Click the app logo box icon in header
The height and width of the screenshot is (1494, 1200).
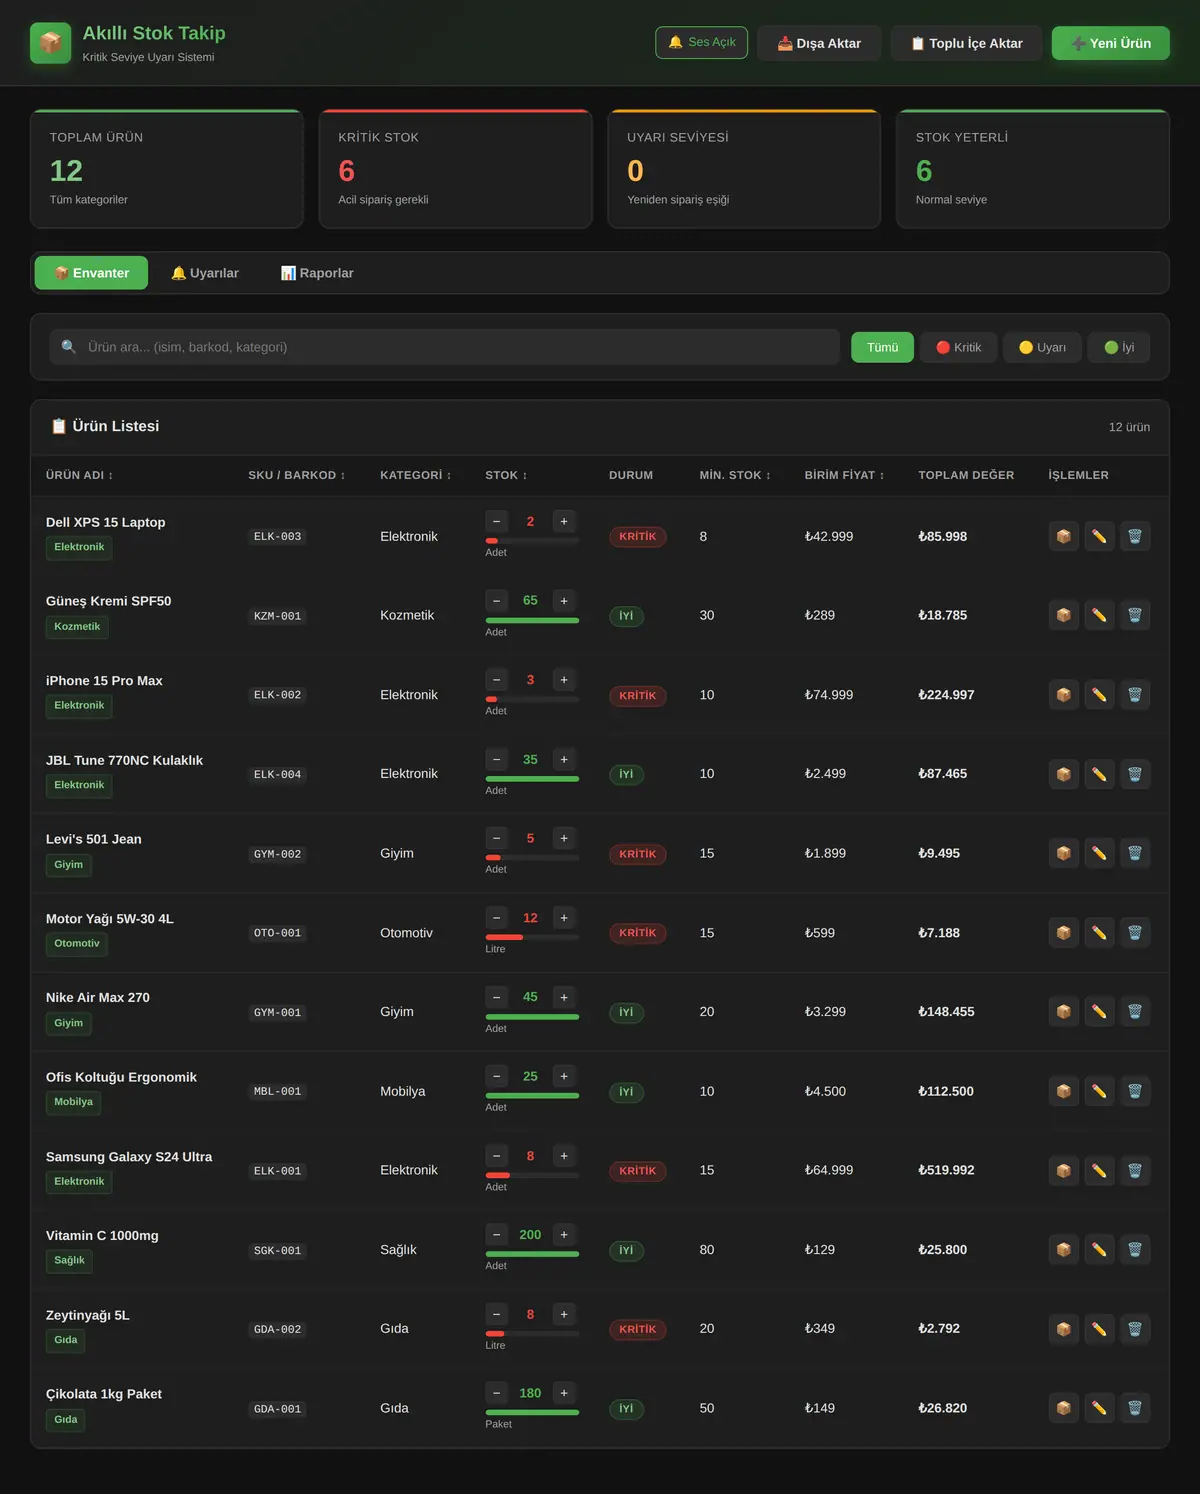pos(51,43)
